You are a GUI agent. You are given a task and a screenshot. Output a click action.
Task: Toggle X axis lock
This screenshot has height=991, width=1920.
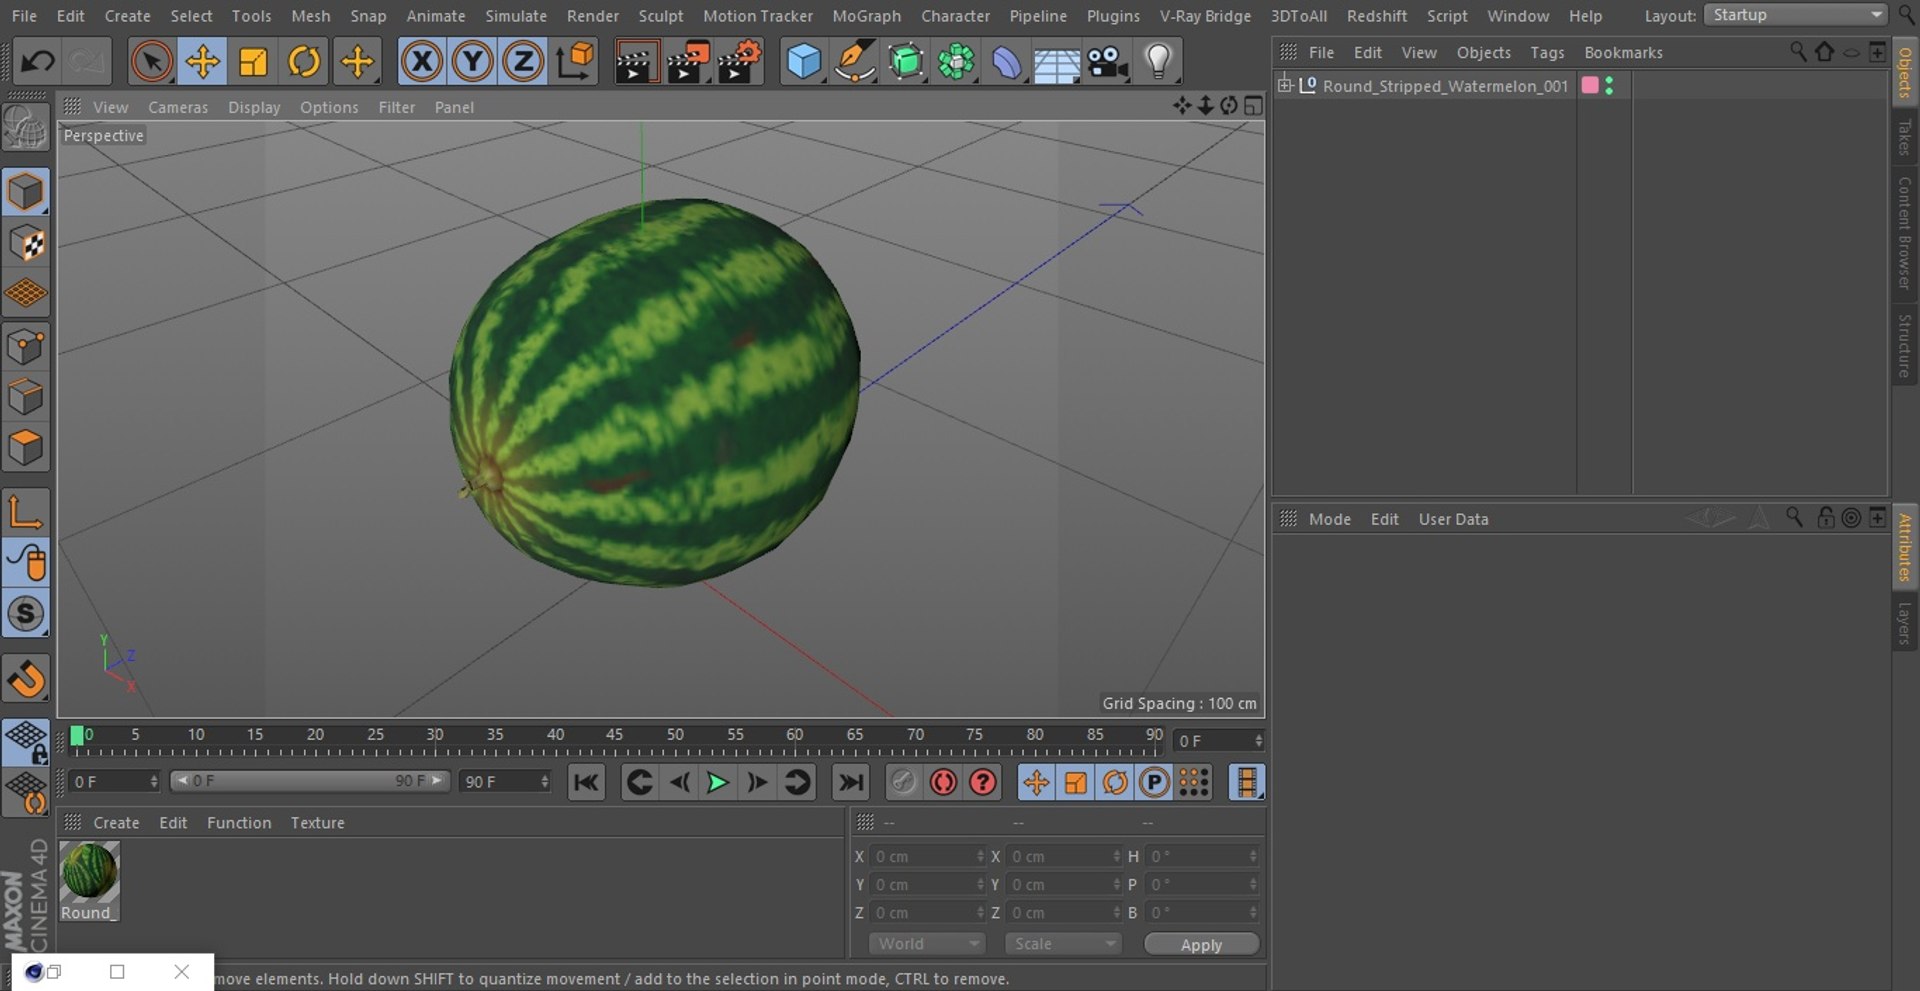(x=422, y=62)
